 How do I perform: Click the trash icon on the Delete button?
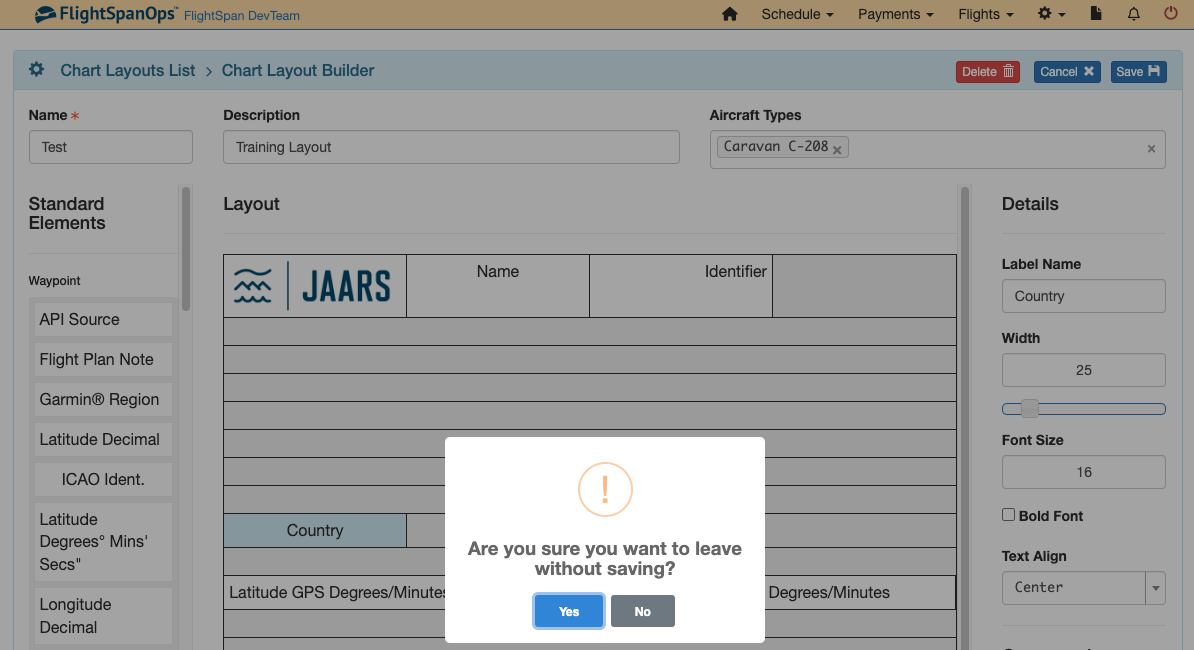pyautogui.click(x=1009, y=71)
